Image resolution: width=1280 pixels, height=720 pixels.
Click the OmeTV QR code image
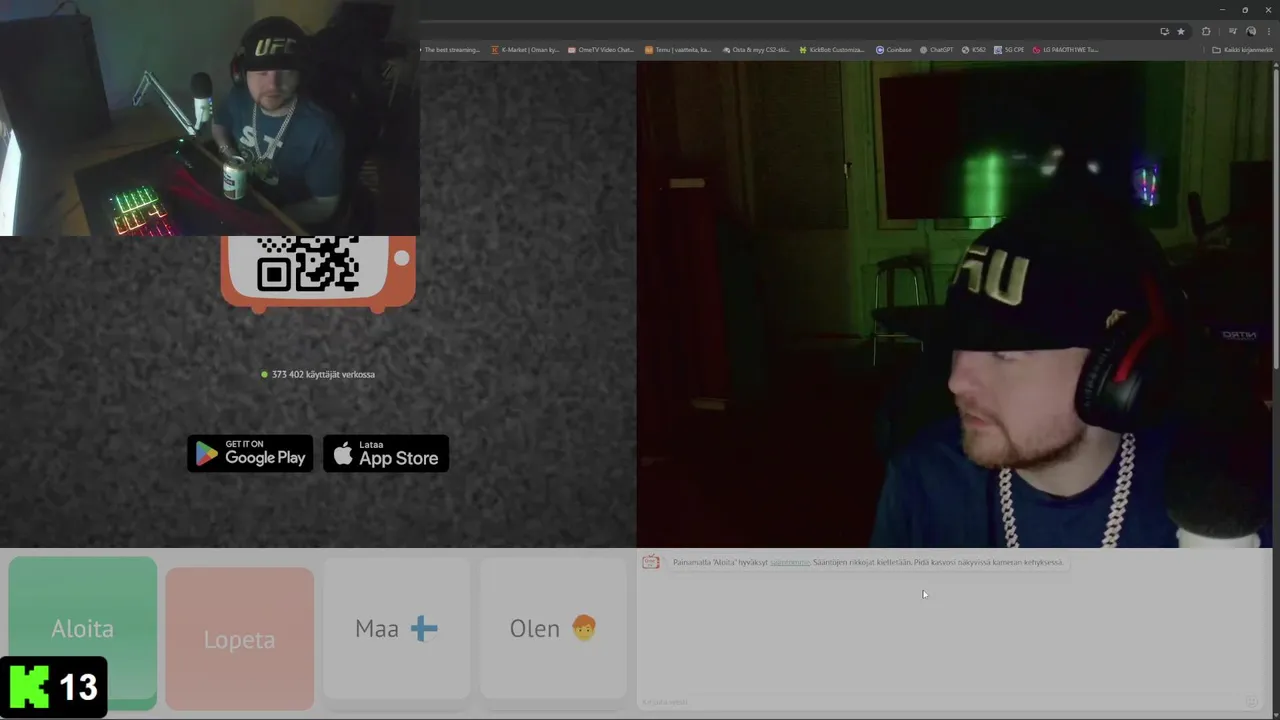click(308, 265)
